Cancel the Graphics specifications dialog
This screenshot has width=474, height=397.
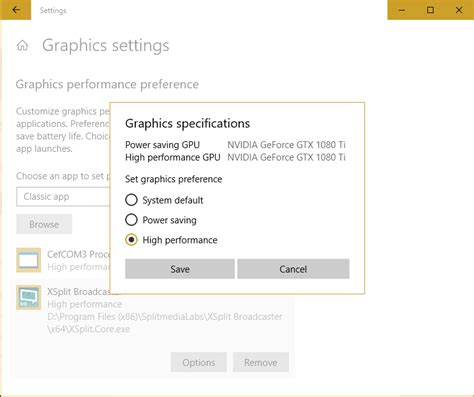tap(293, 269)
